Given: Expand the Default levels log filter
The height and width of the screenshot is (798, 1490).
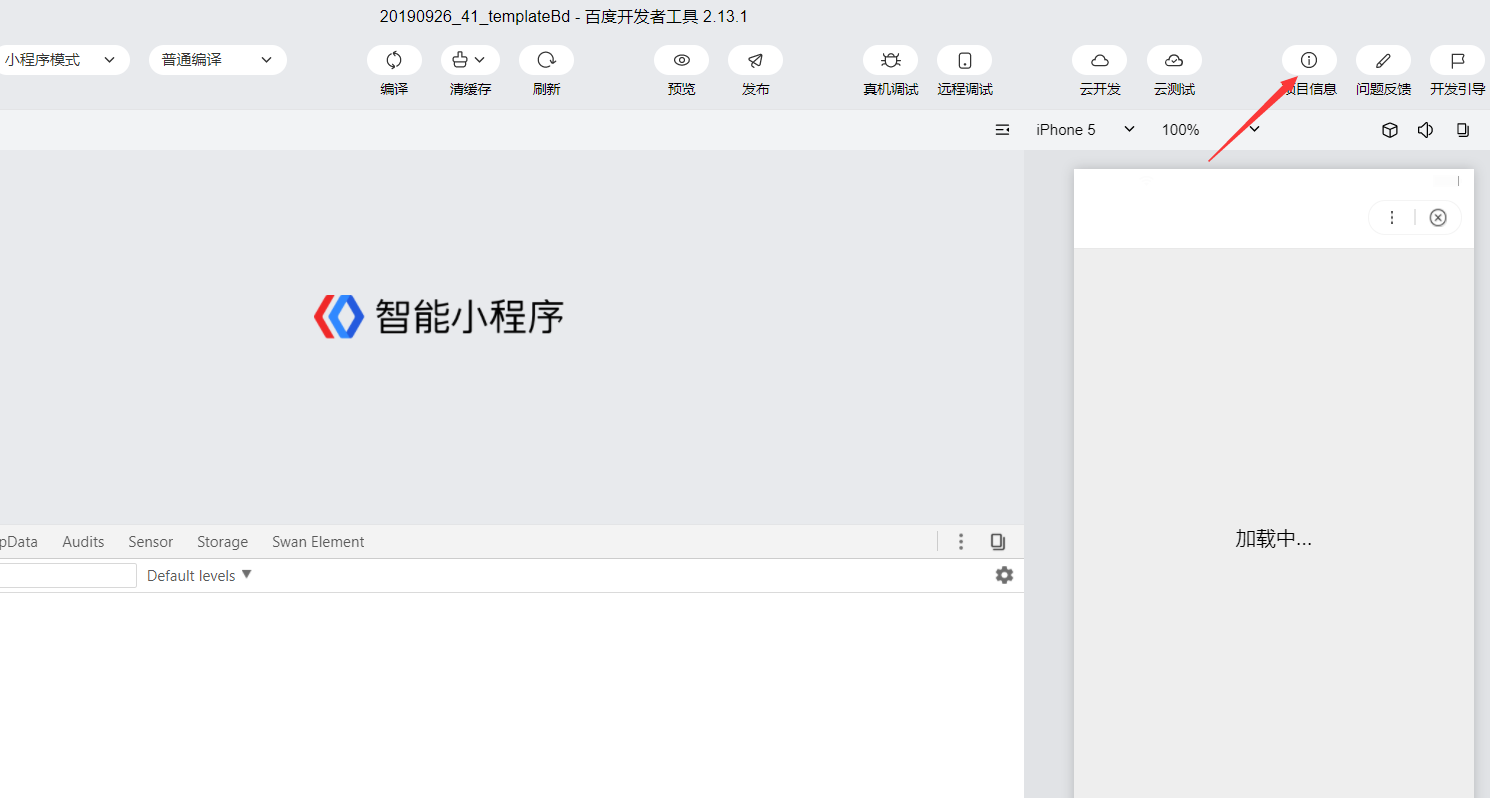Looking at the screenshot, I should (x=199, y=575).
